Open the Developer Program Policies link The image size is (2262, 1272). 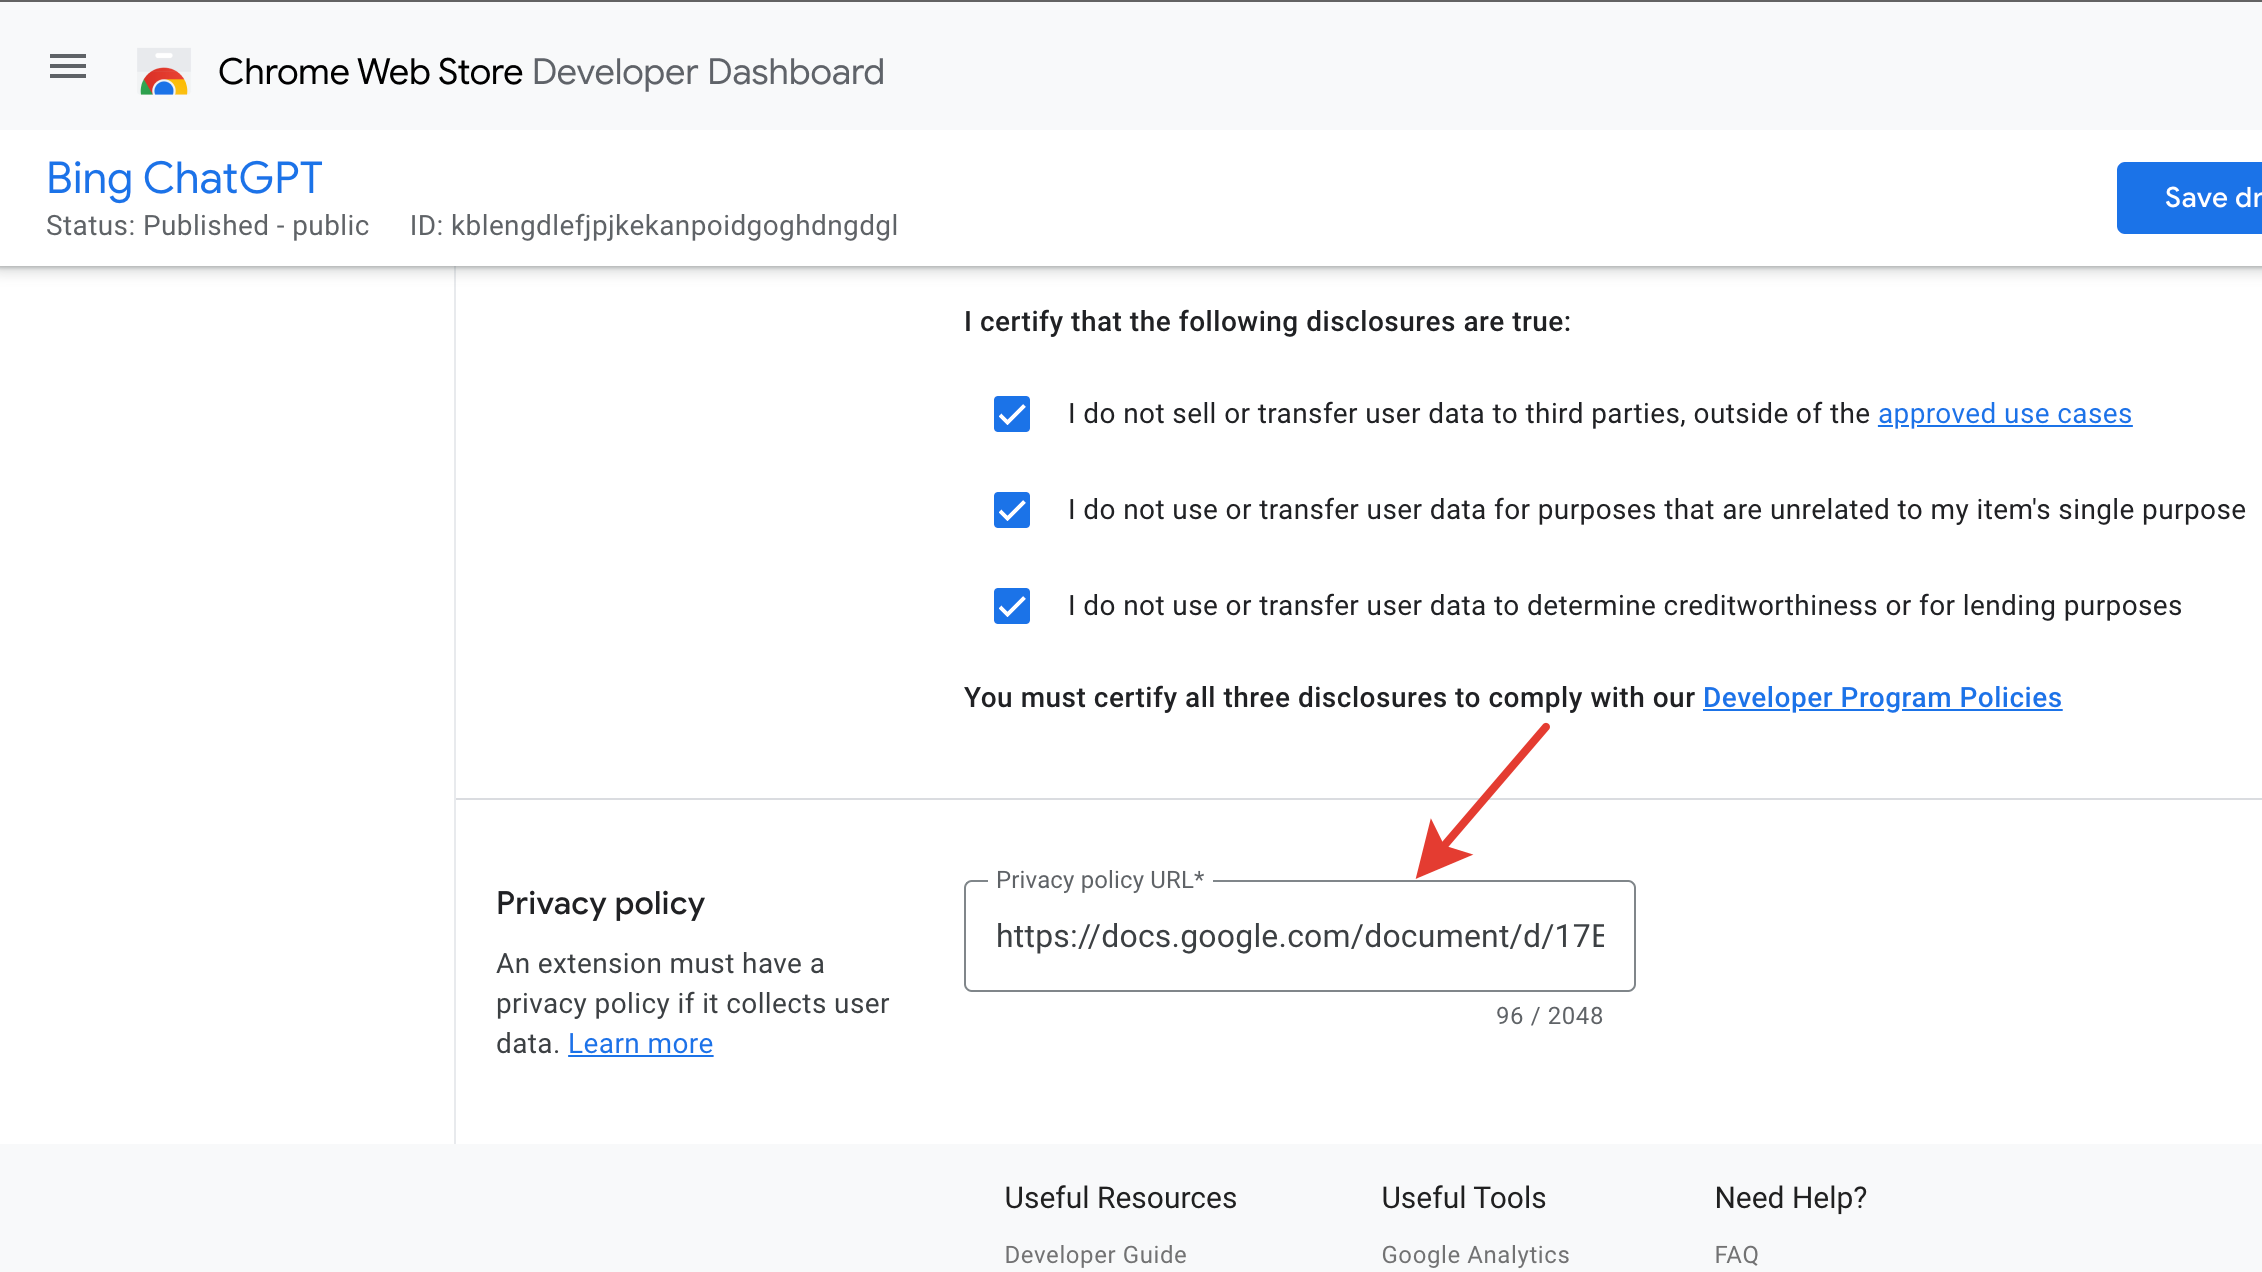pos(1882,698)
